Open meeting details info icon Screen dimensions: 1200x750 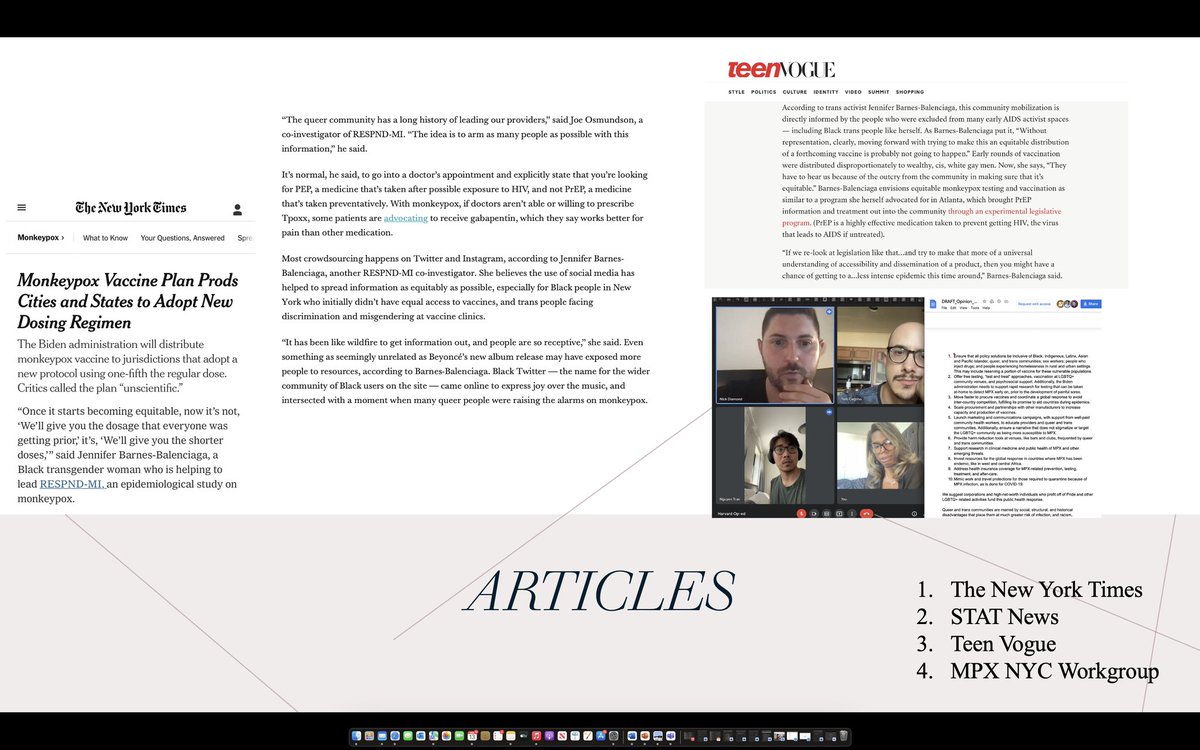click(x=914, y=513)
